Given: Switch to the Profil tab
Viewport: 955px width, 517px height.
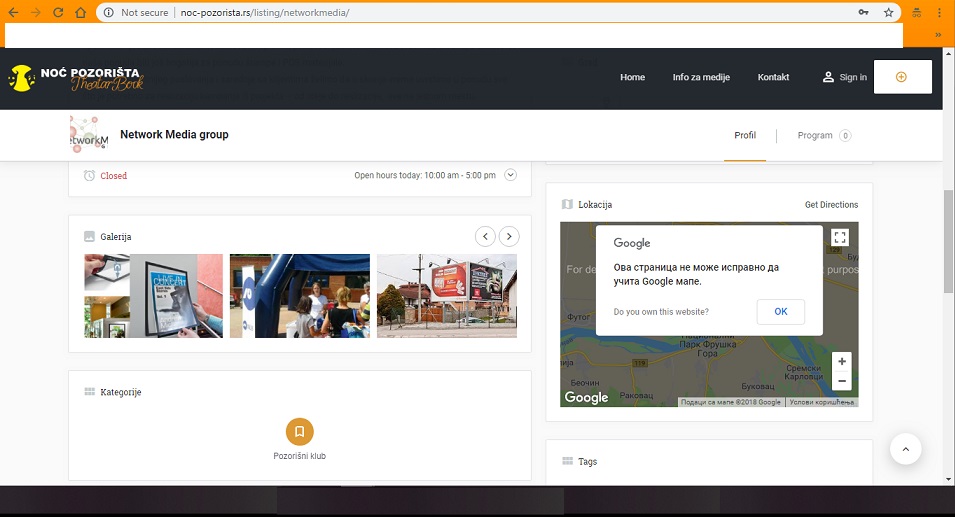Looking at the screenshot, I should (x=745, y=135).
